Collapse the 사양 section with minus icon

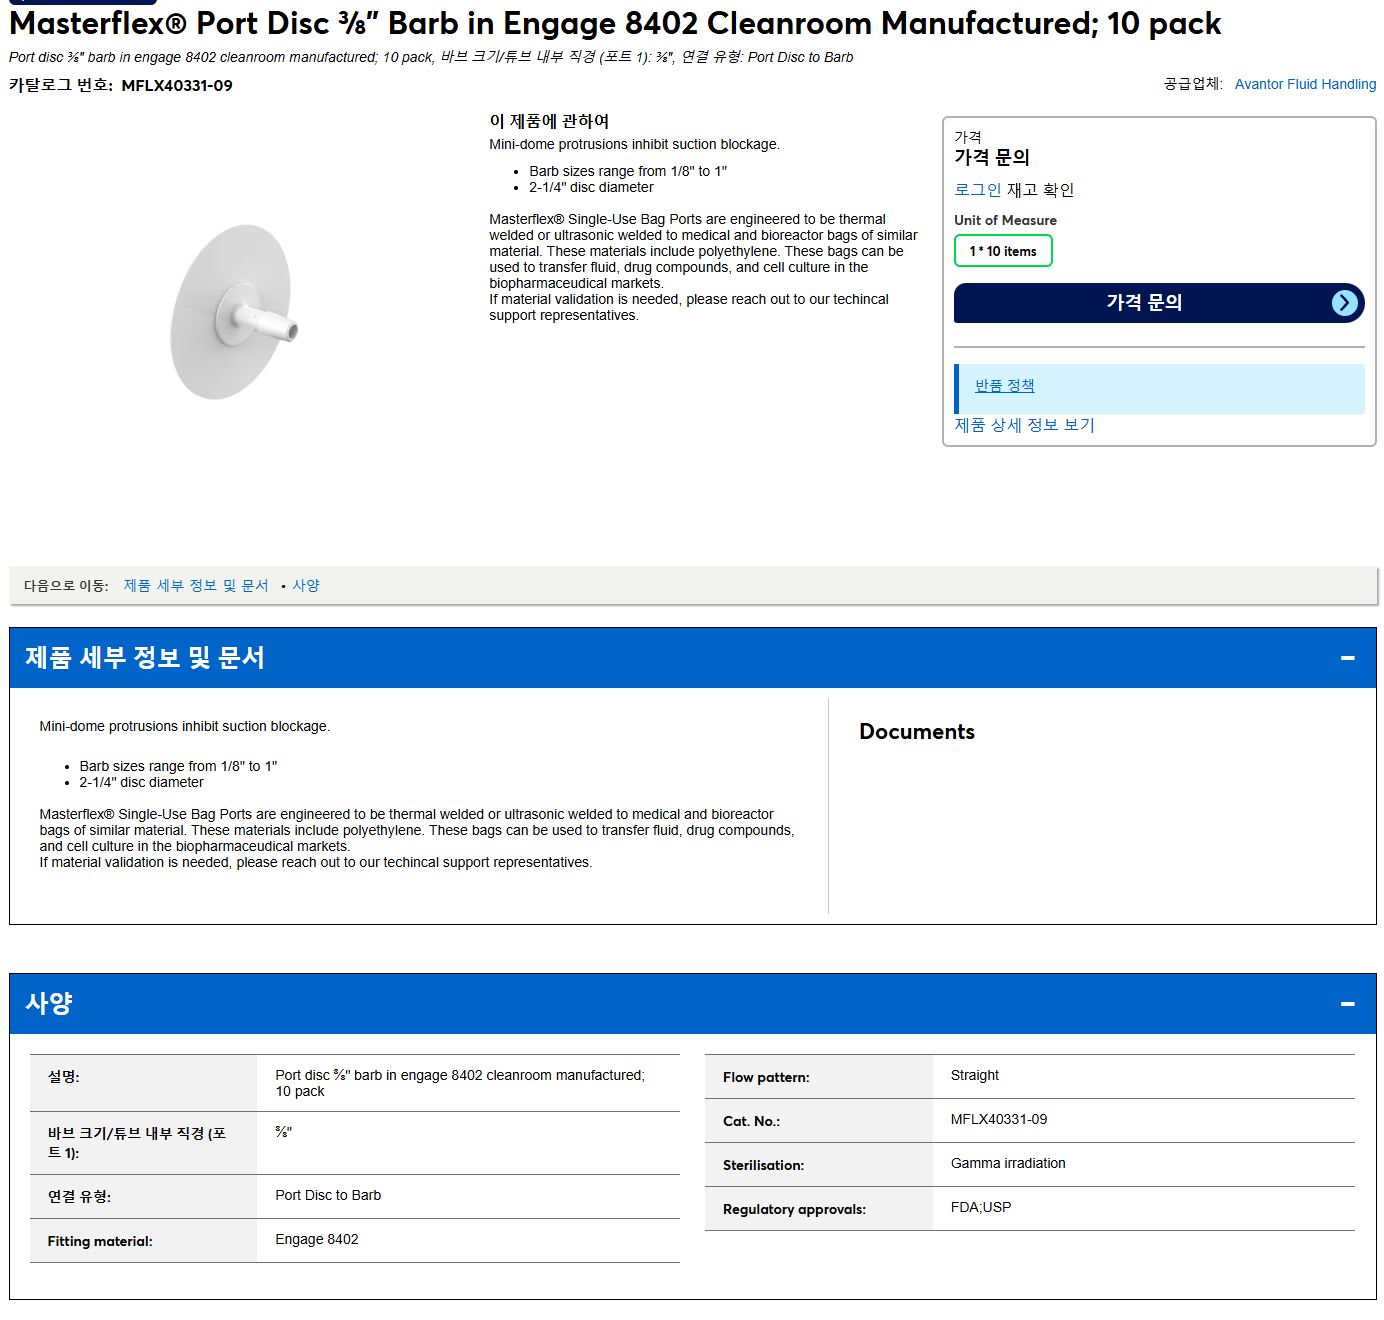1347,1004
